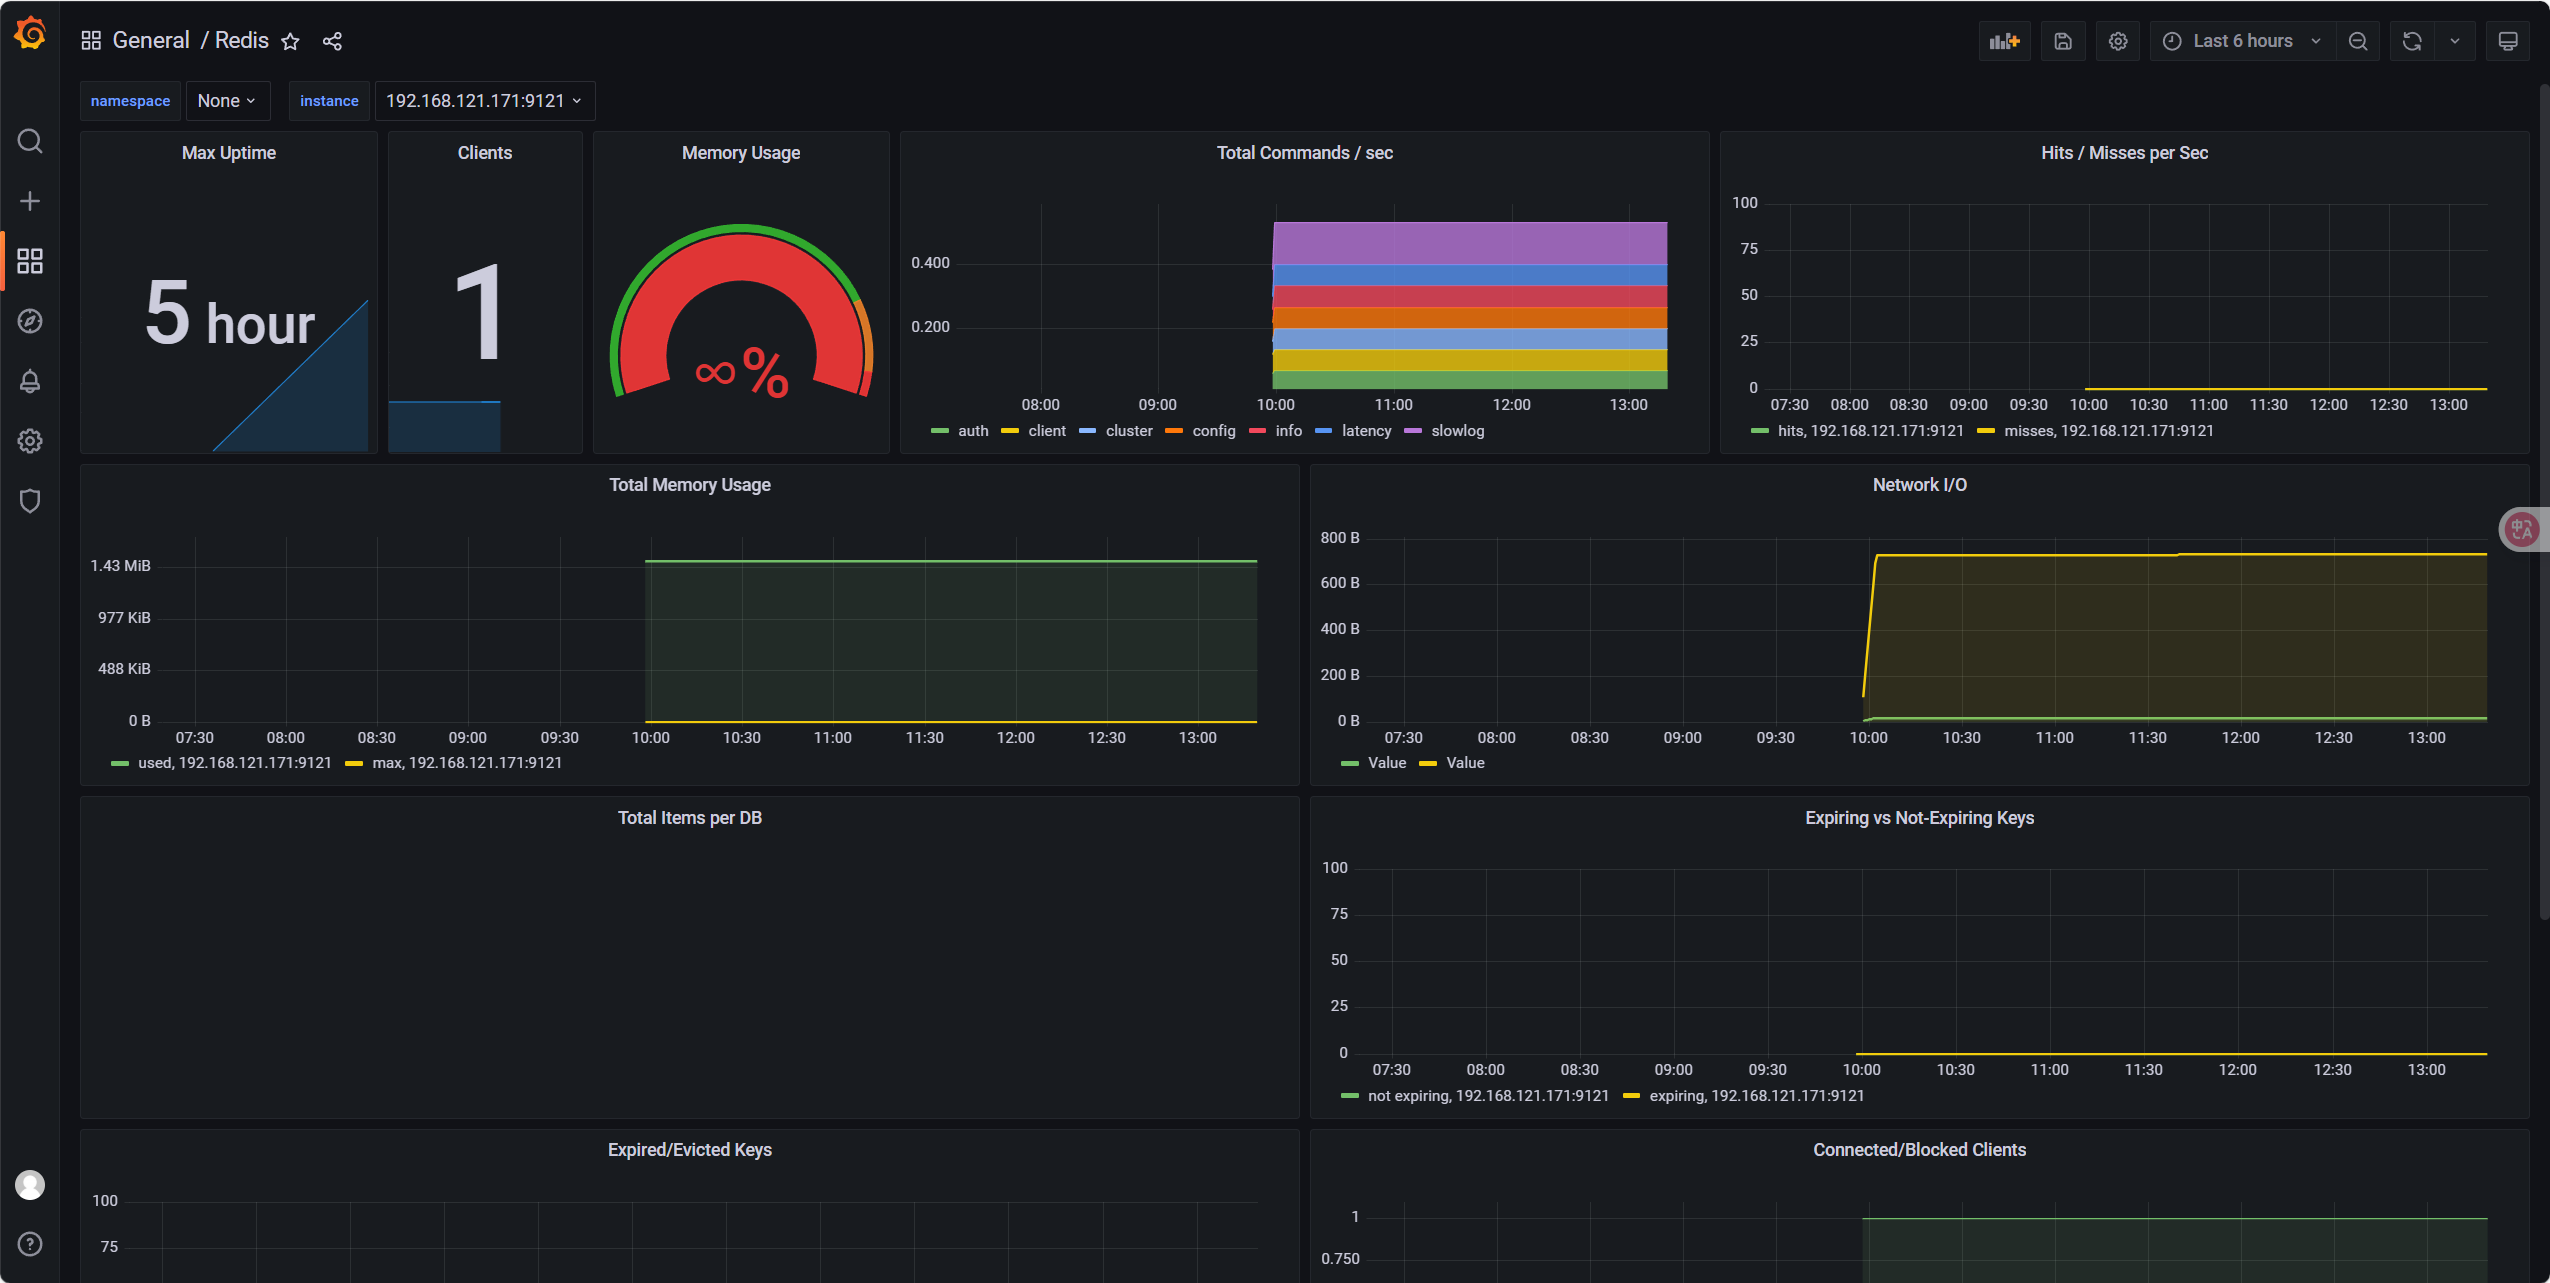
Task: Open the Last 6 hours time picker
Action: pyautogui.click(x=2242, y=41)
